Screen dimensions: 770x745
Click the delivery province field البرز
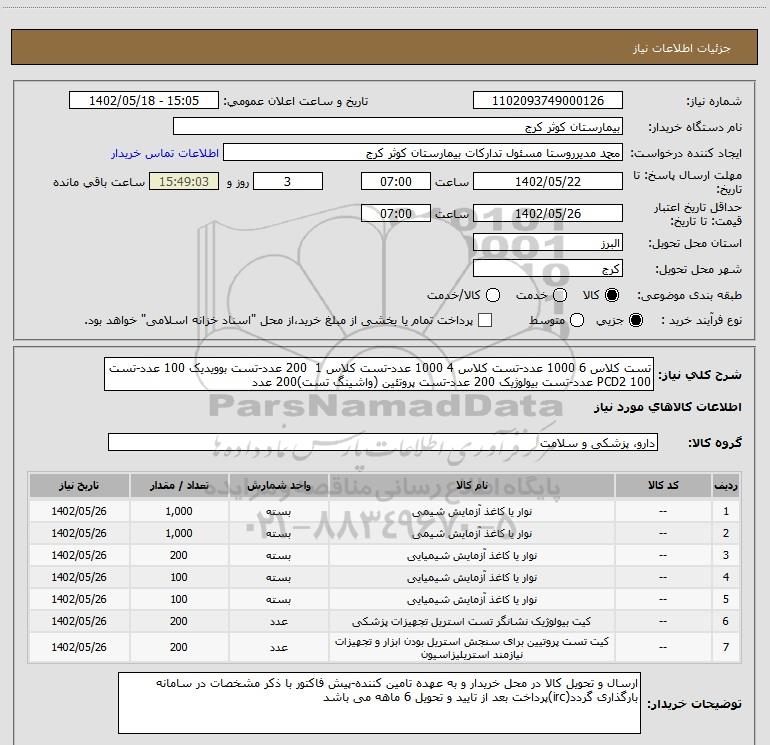(548, 243)
